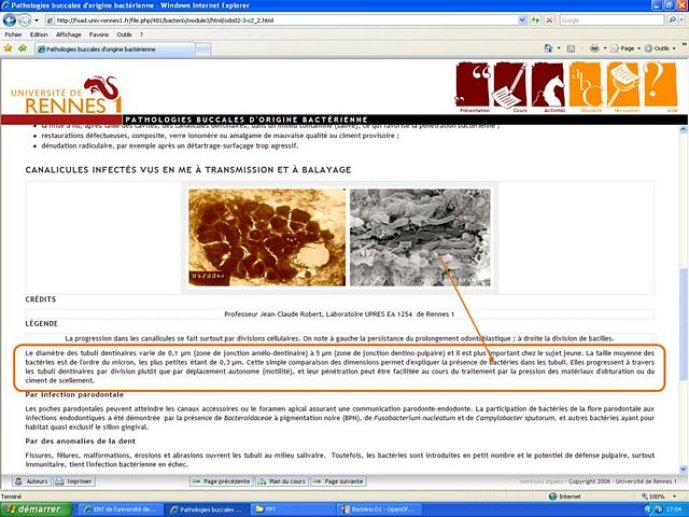Expand the Home button dropdown arrow

558,48
